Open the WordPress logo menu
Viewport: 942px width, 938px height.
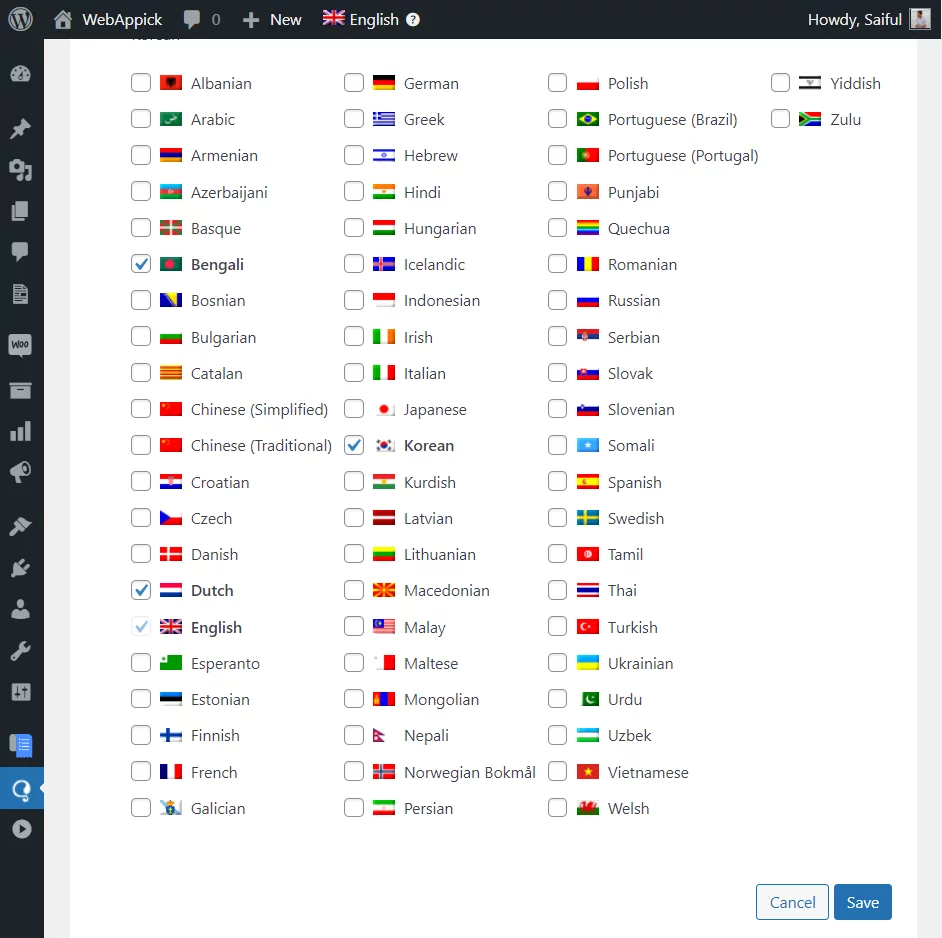point(20,19)
